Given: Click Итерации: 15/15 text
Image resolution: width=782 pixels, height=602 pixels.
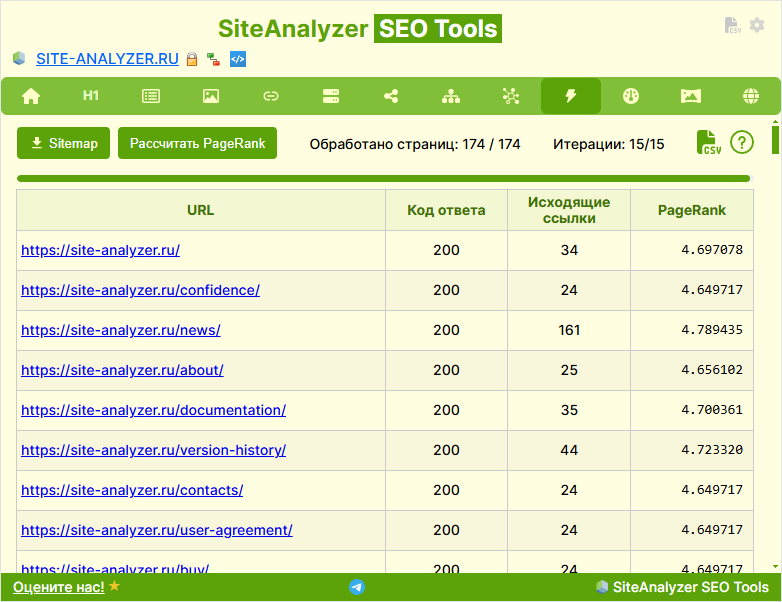Looking at the screenshot, I should point(608,144).
